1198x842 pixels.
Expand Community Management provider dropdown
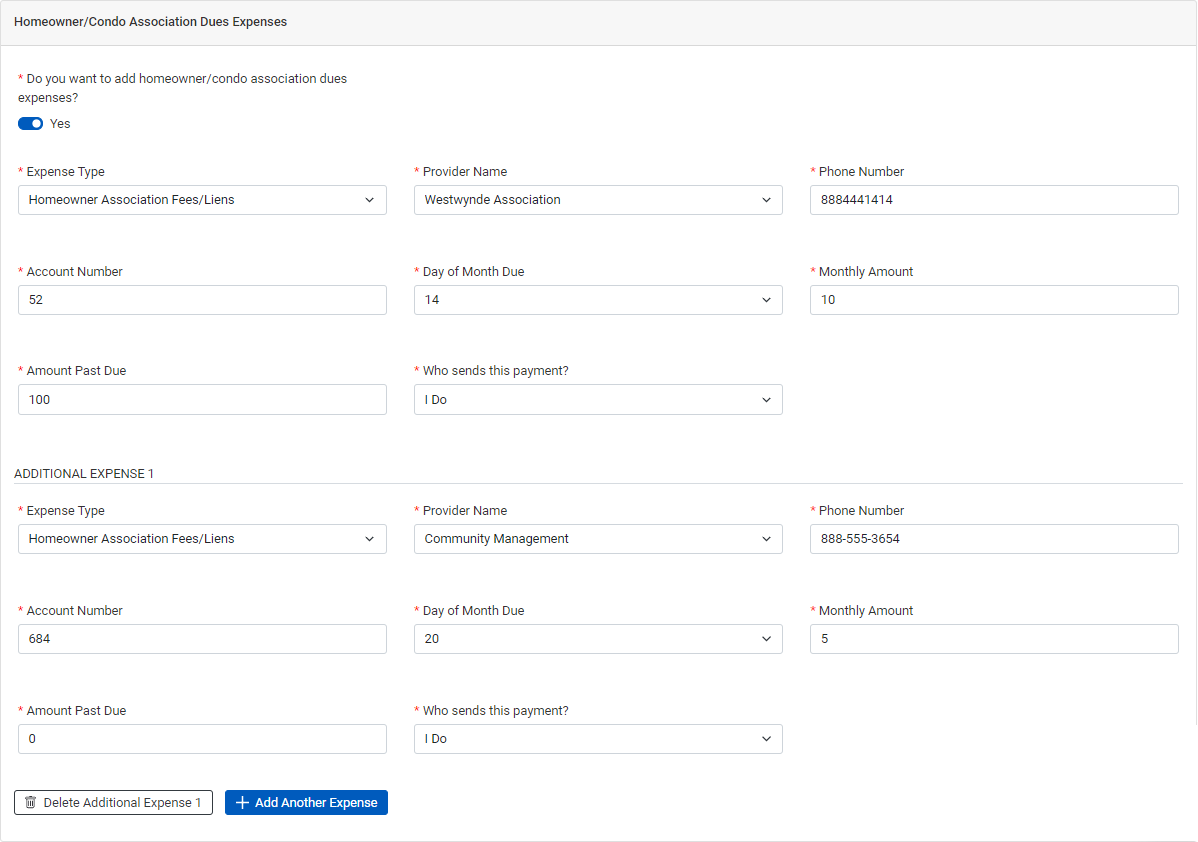click(x=598, y=539)
